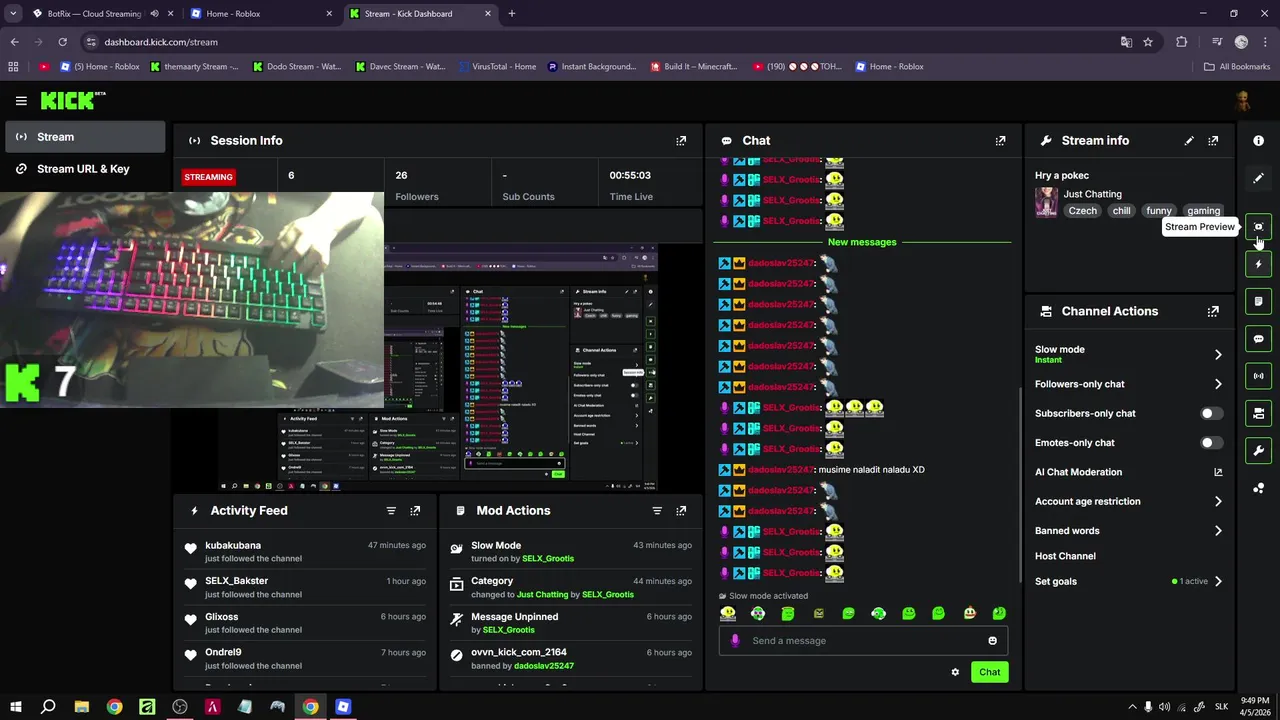1280x720 pixels.
Task: Open Activity Feed filter icon
Action: 391,511
